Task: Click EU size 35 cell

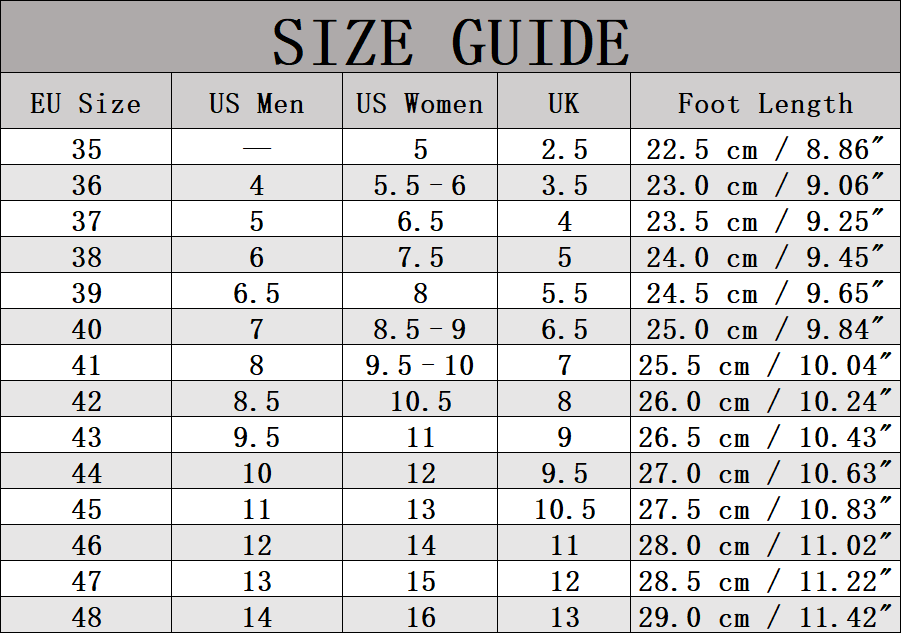Action: 86,149
